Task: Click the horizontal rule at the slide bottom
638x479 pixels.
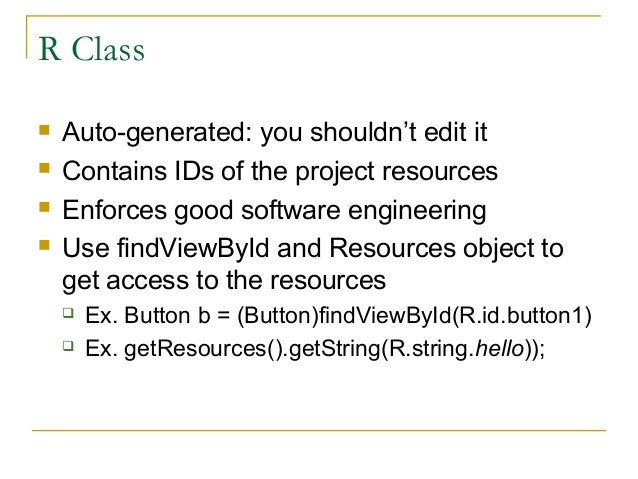Action: (x=318, y=431)
